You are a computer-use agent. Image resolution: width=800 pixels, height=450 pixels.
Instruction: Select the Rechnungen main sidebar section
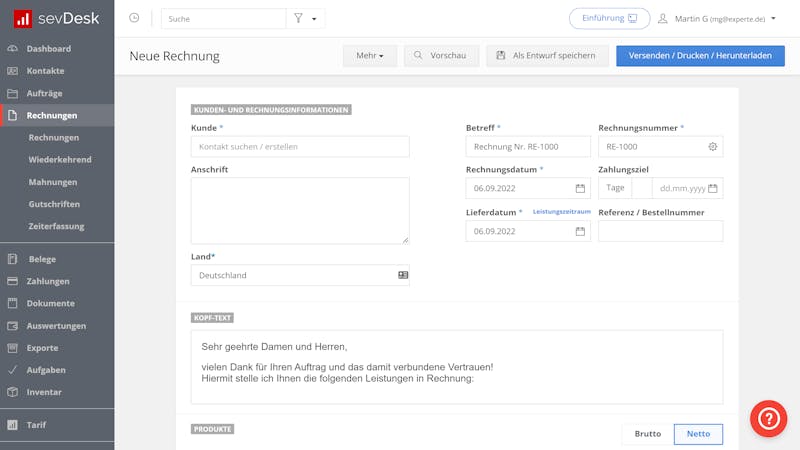[57, 115]
